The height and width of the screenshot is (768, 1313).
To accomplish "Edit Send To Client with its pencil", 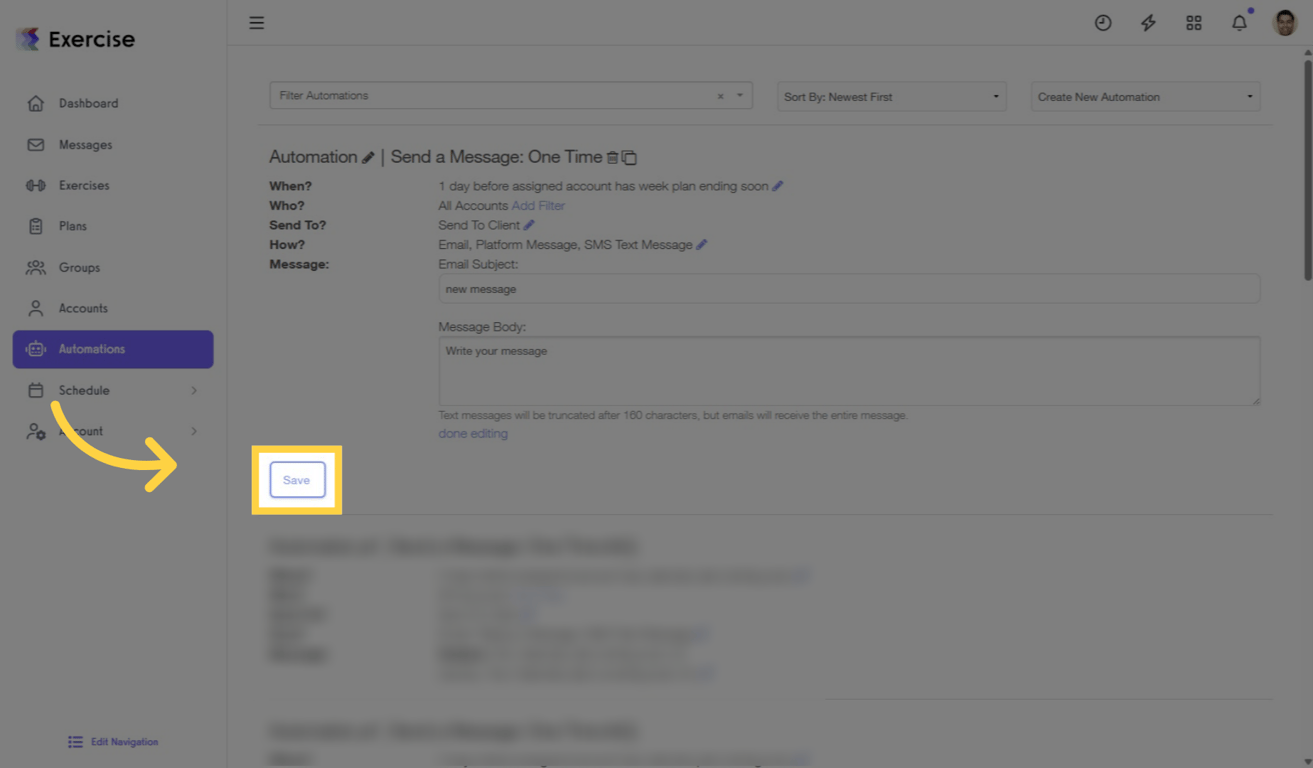I will tap(529, 225).
